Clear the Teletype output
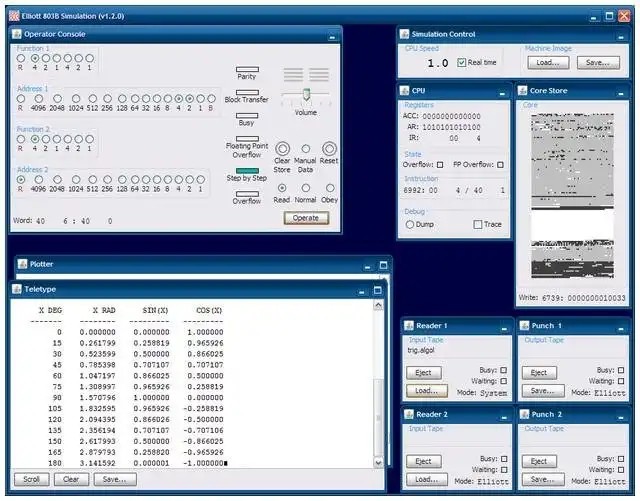This screenshot has height=501, width=640. pyautogui.click(x=71, y=479)
